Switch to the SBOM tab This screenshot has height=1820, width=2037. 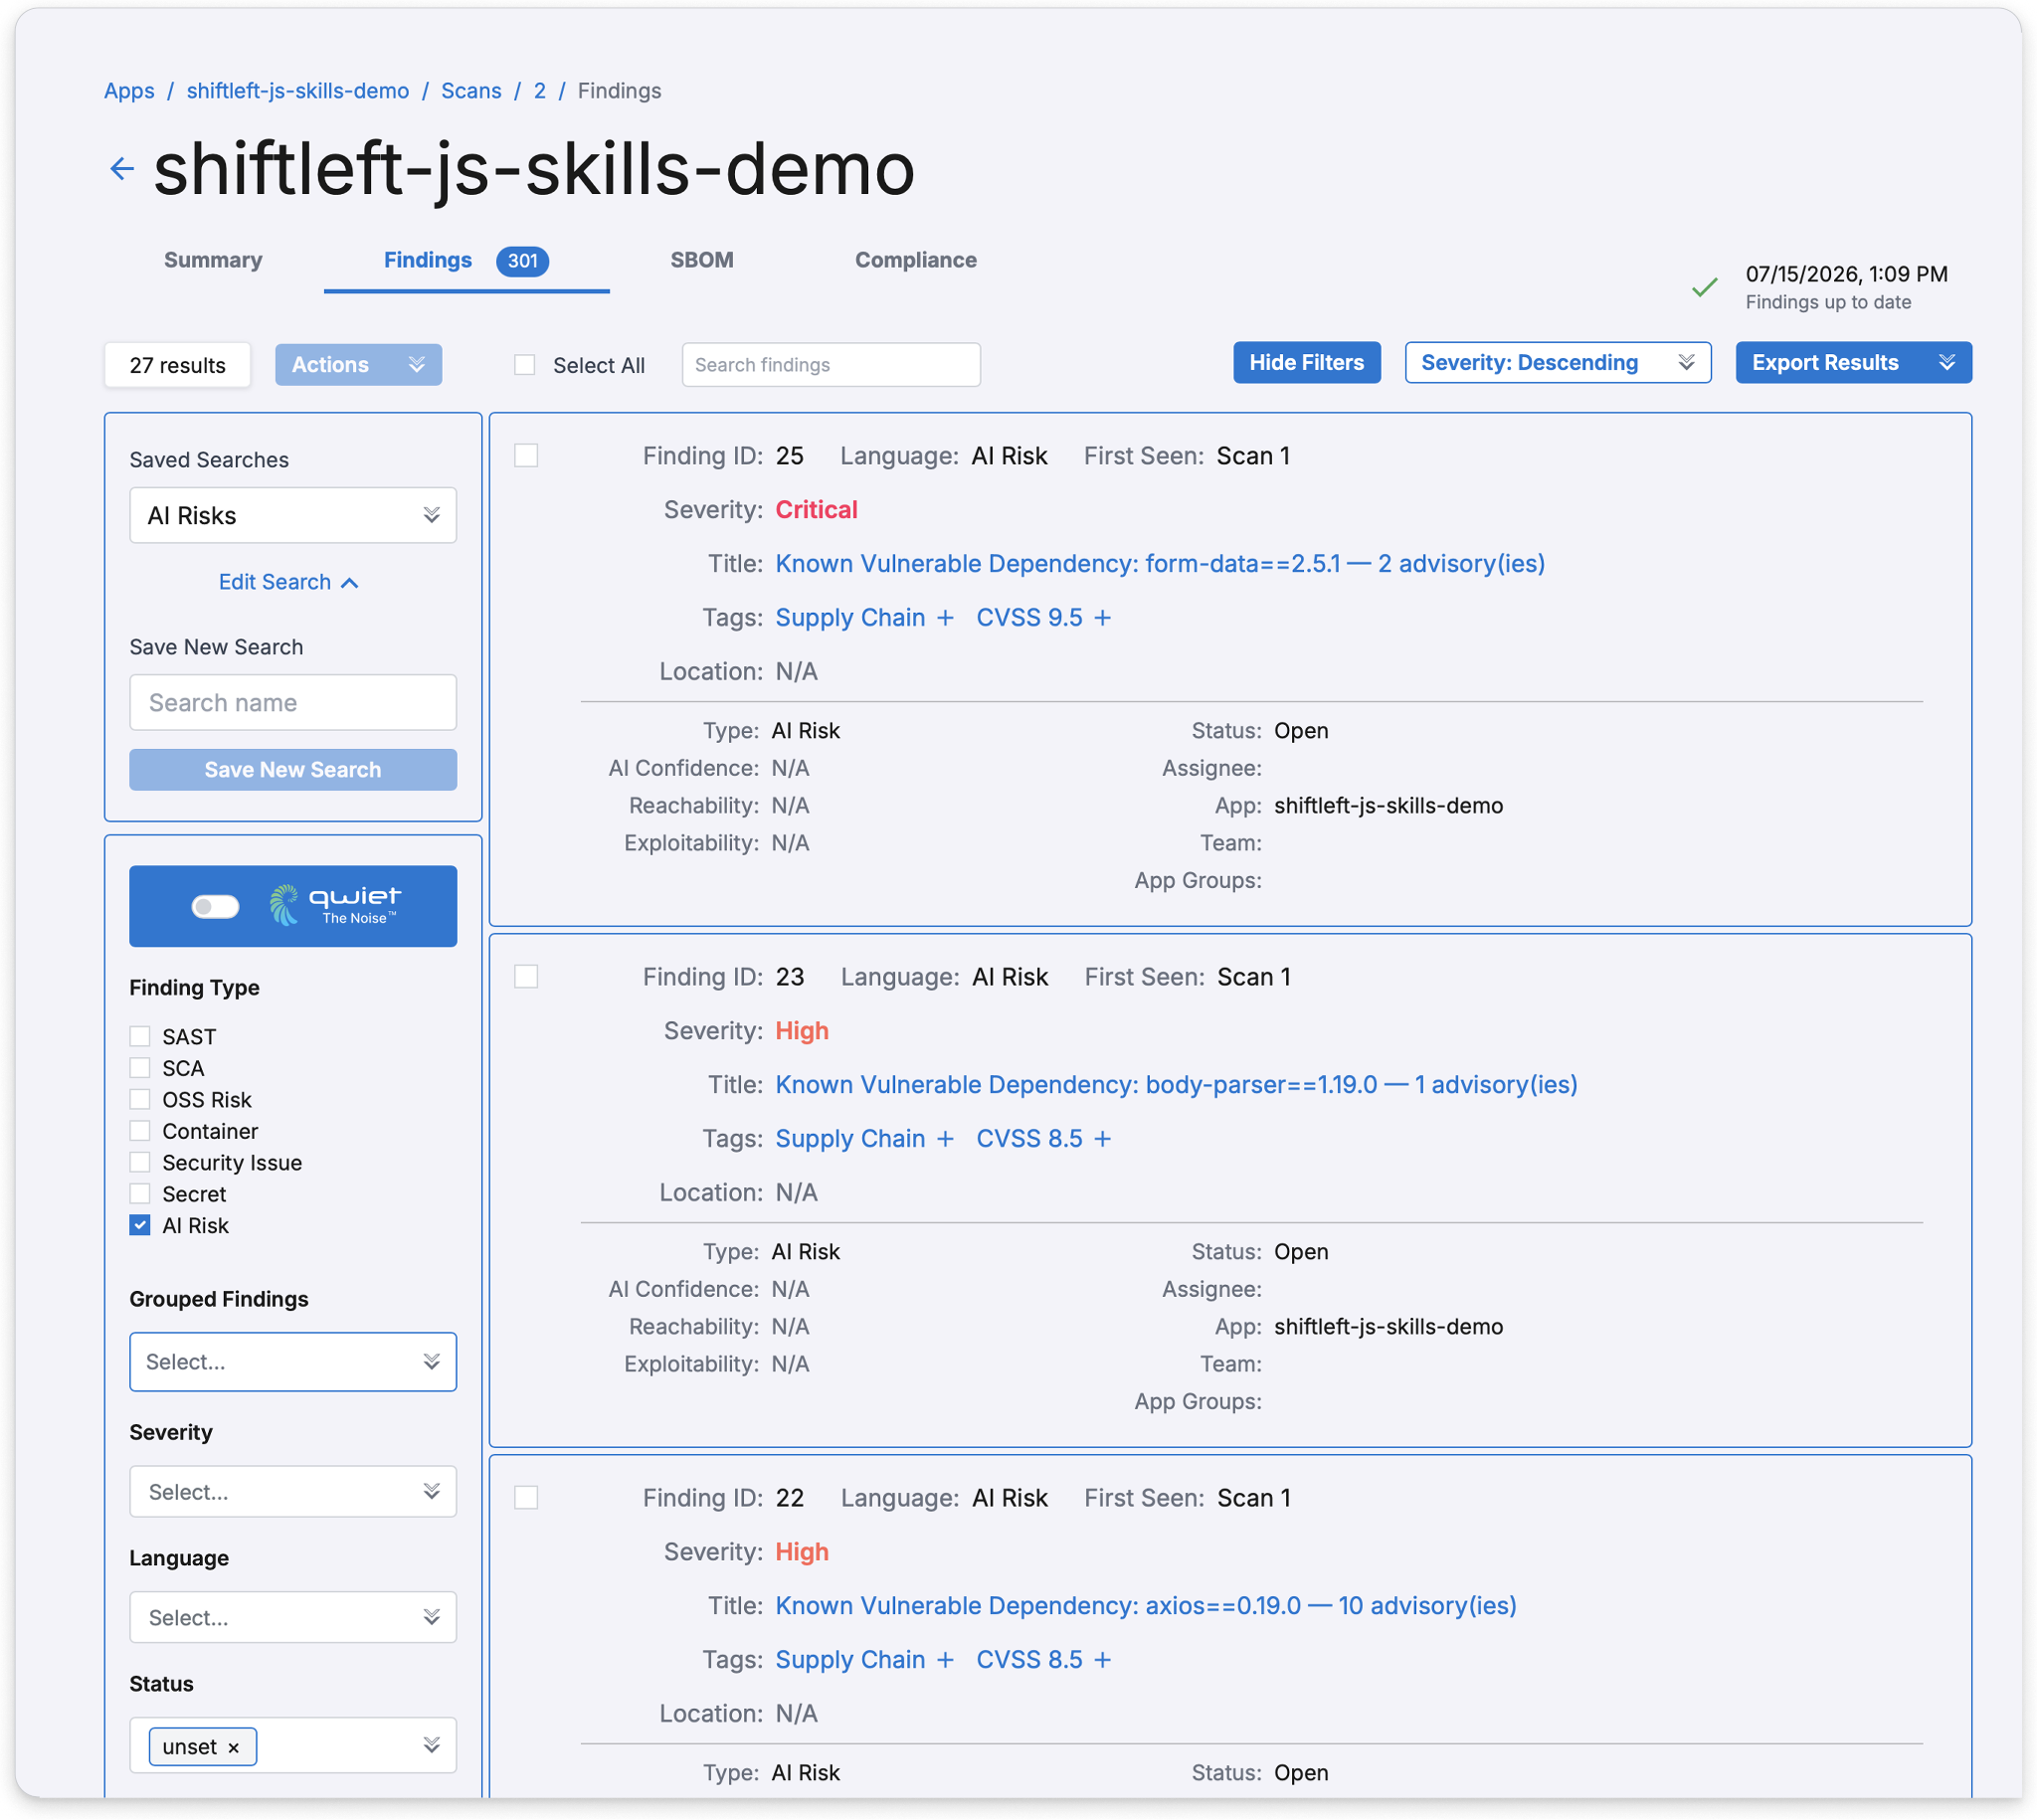[x=701, y=260]
